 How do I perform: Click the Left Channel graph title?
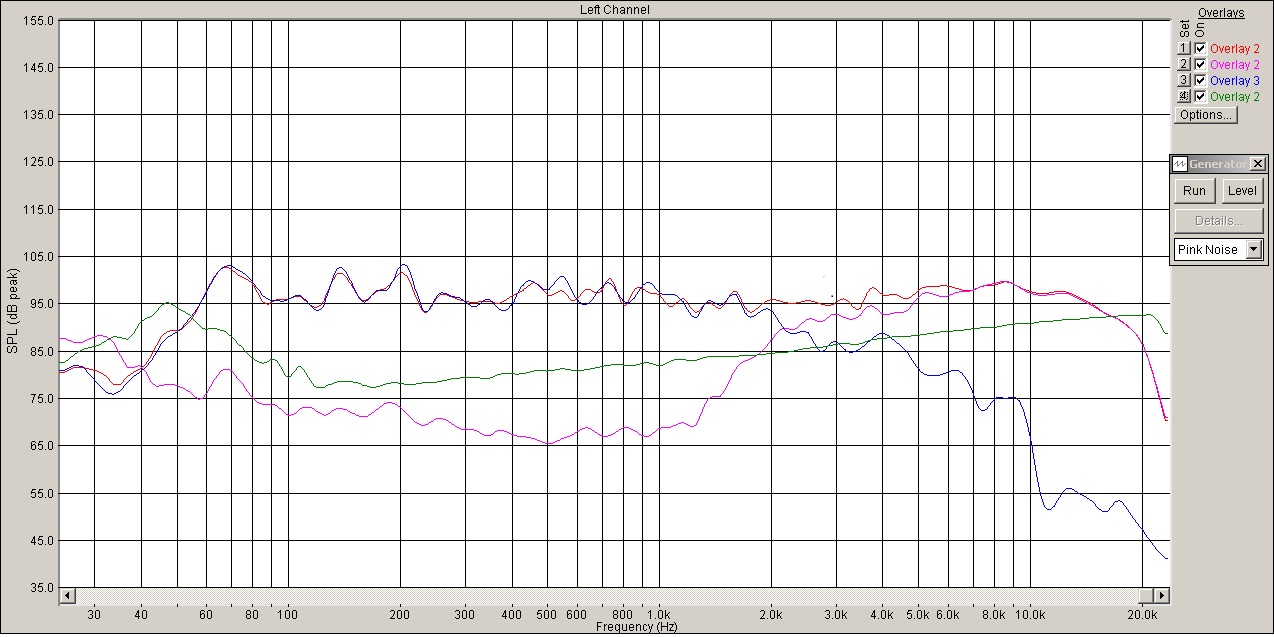pos(614,10)
